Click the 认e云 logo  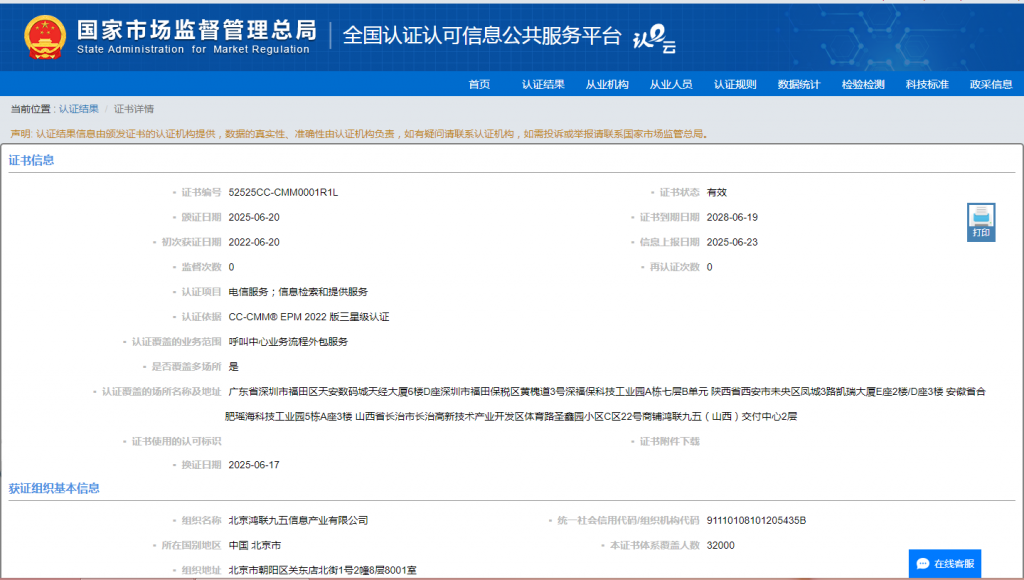(655, 38)
